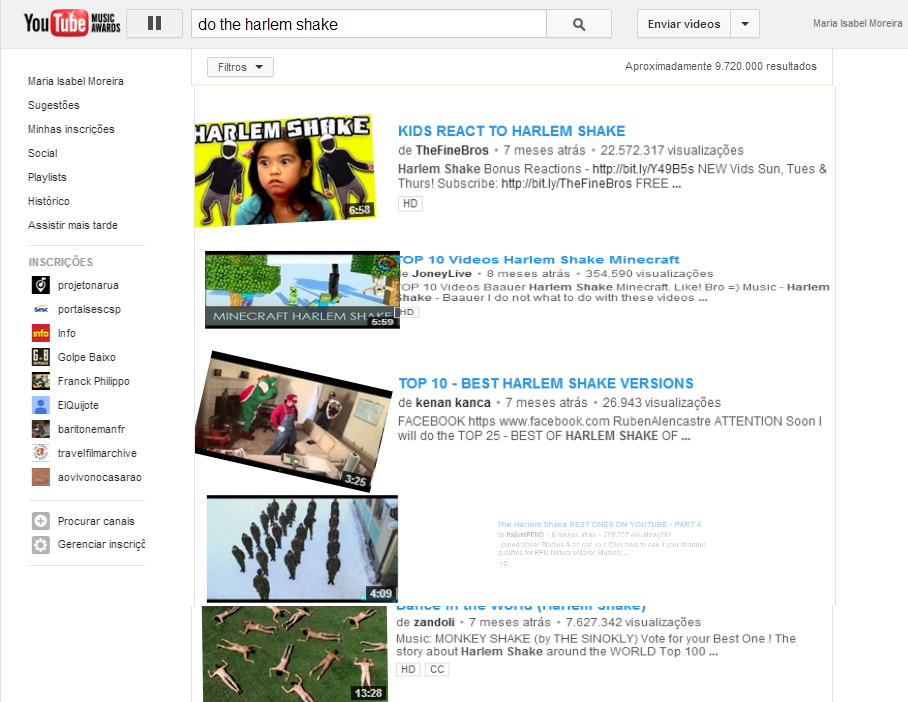Click the portalsescsp channel icon

click(x=41, y=309)
